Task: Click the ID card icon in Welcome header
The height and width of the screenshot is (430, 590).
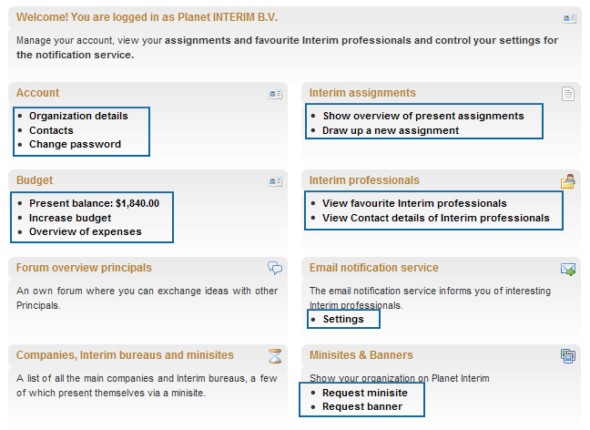Action: [x=569, y=18]
